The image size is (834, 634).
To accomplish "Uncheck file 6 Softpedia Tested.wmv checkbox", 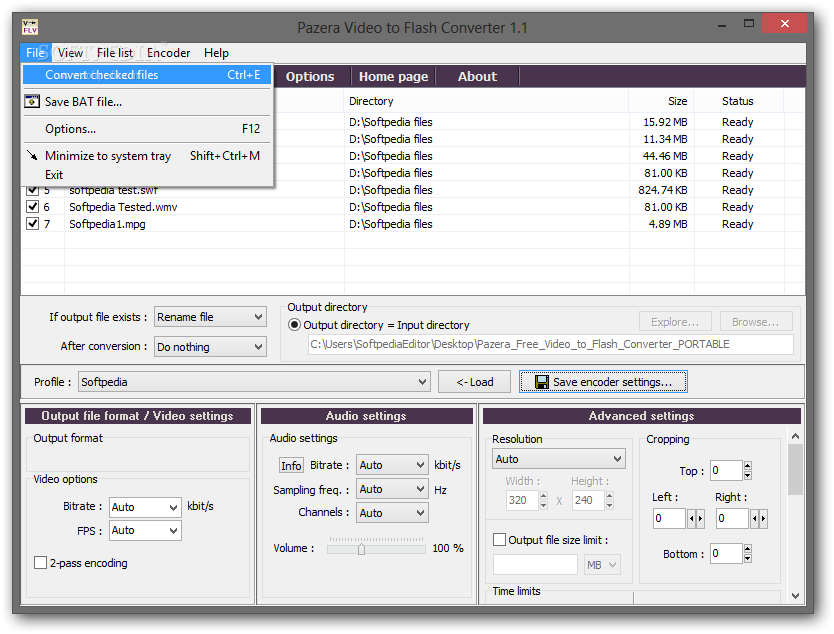I will [x=32, y=206].
